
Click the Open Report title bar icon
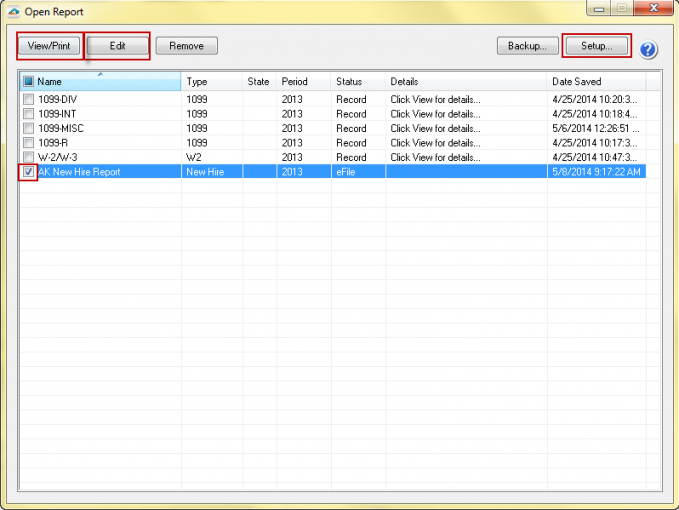tap(13, 11)
